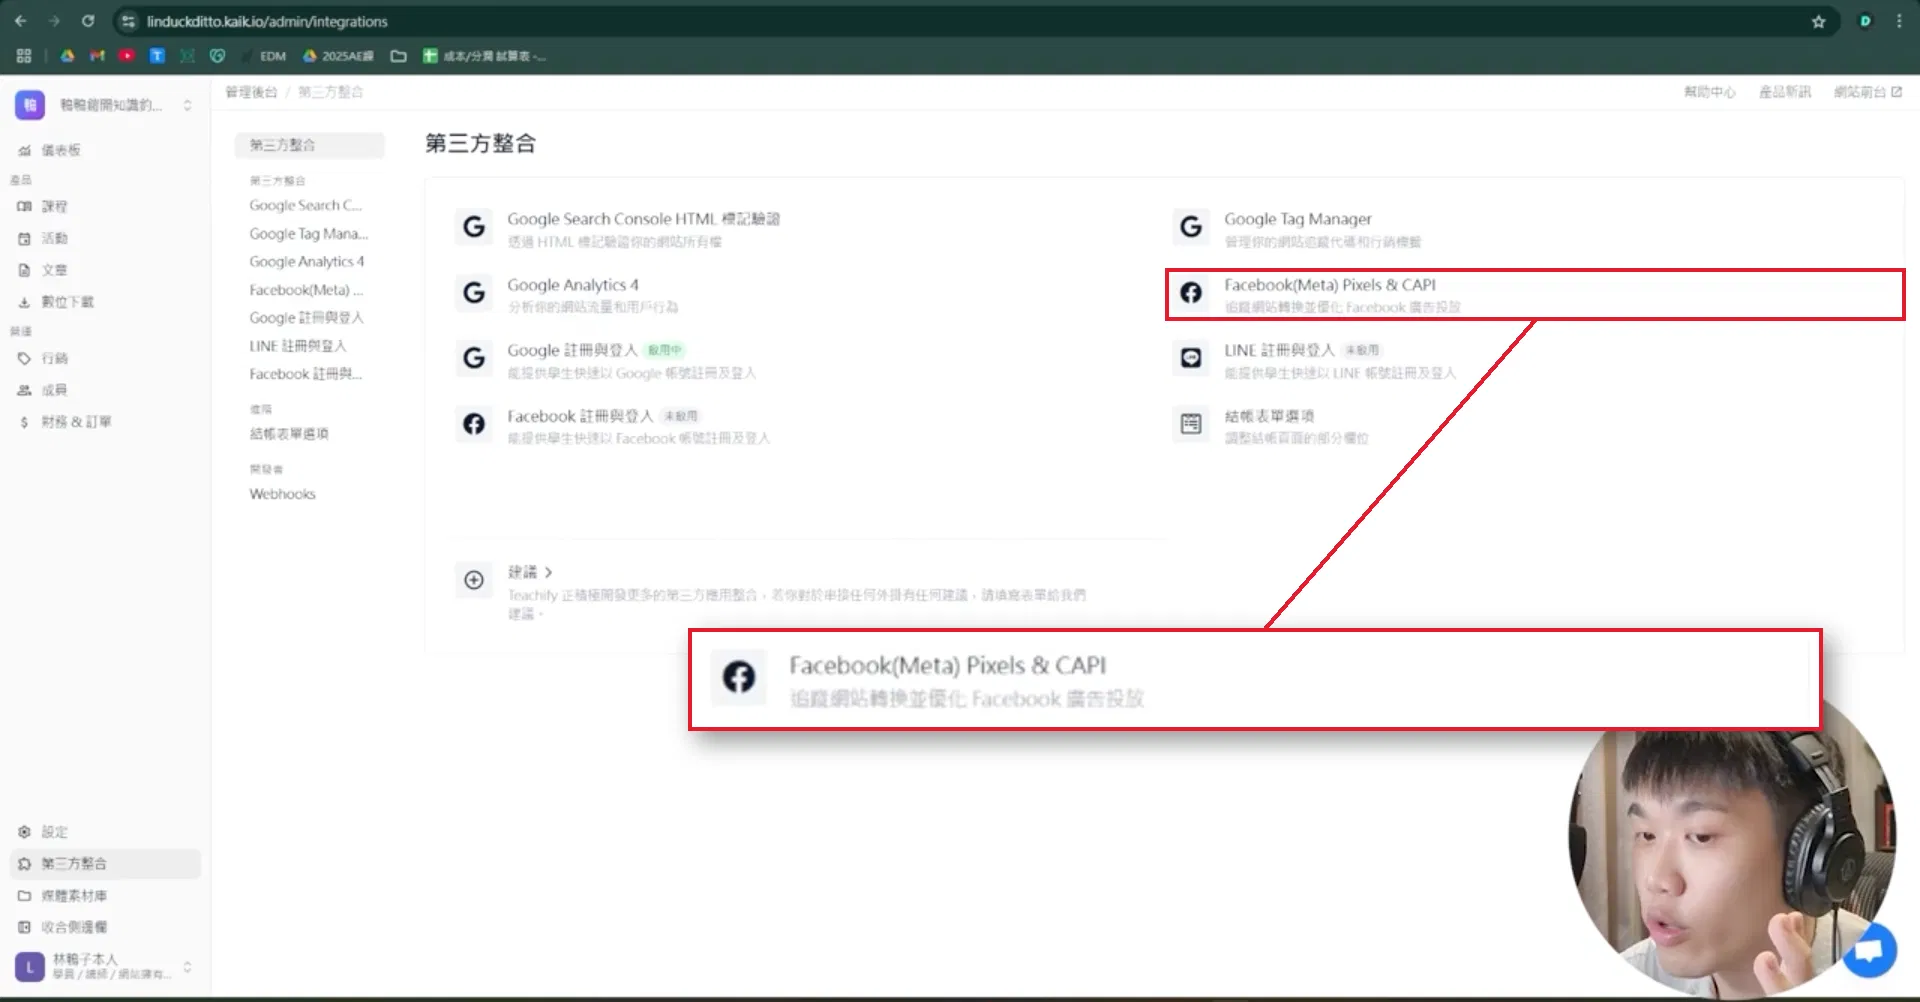
Task: Open the Google Drive icon-only bookmark
Action: pyautogui.click(x=67, y=56)
